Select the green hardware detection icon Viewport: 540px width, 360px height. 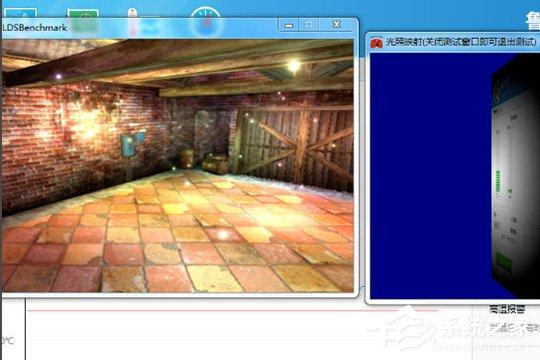83,14
